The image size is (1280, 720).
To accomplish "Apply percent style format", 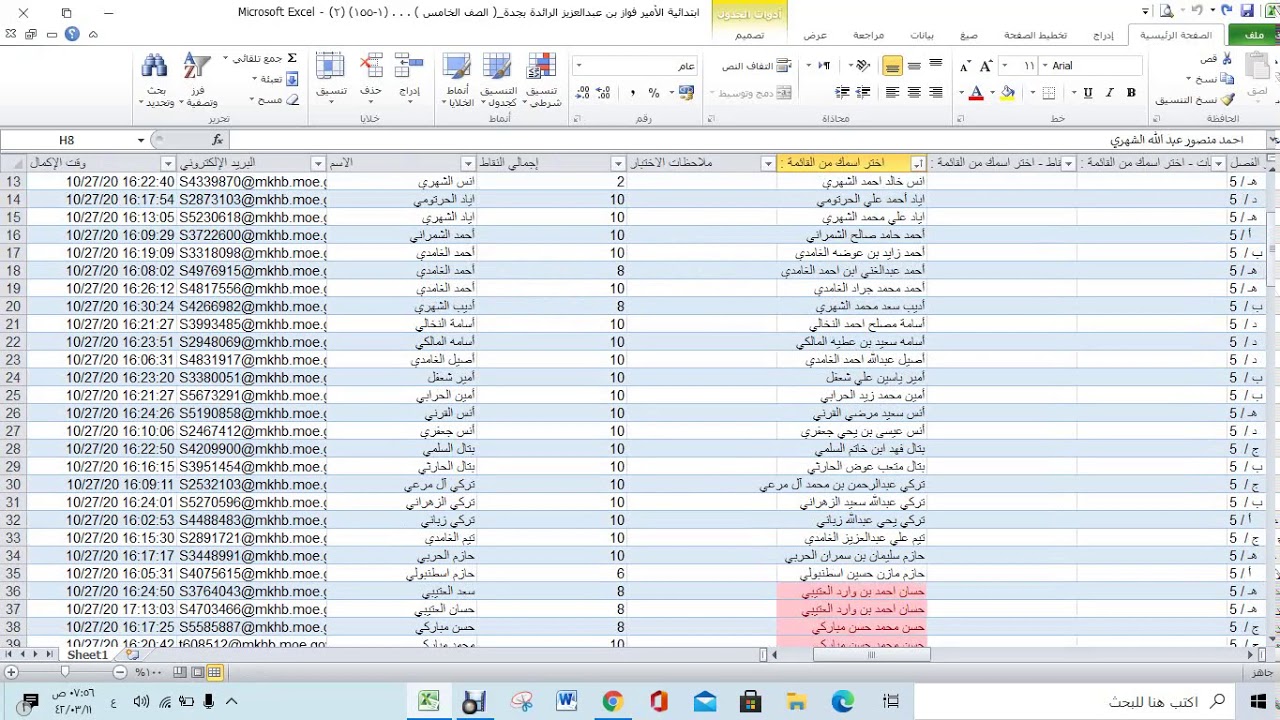I will click(x=654, y=93).
